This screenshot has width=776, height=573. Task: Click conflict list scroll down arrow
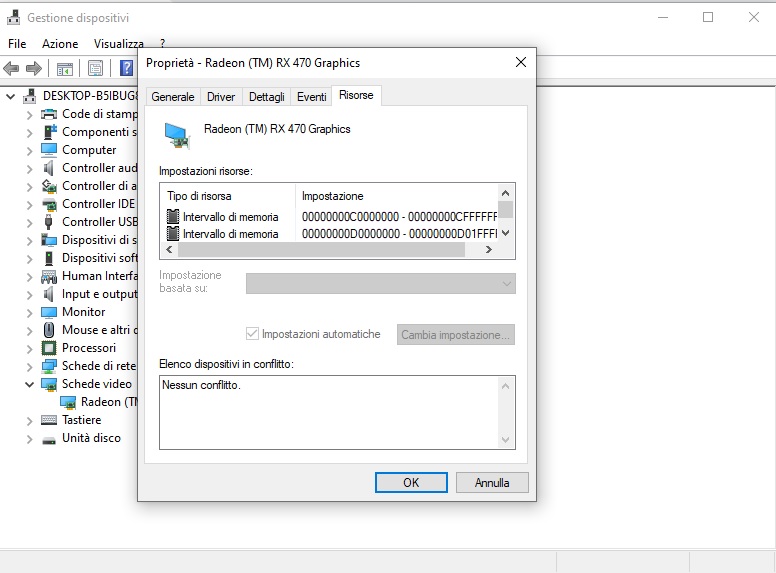(x=505, y=439)
